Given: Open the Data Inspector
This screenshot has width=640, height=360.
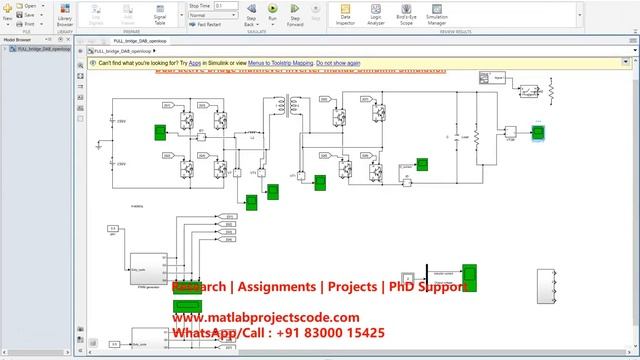Looking at the screenshot, I should pos(345,15).
